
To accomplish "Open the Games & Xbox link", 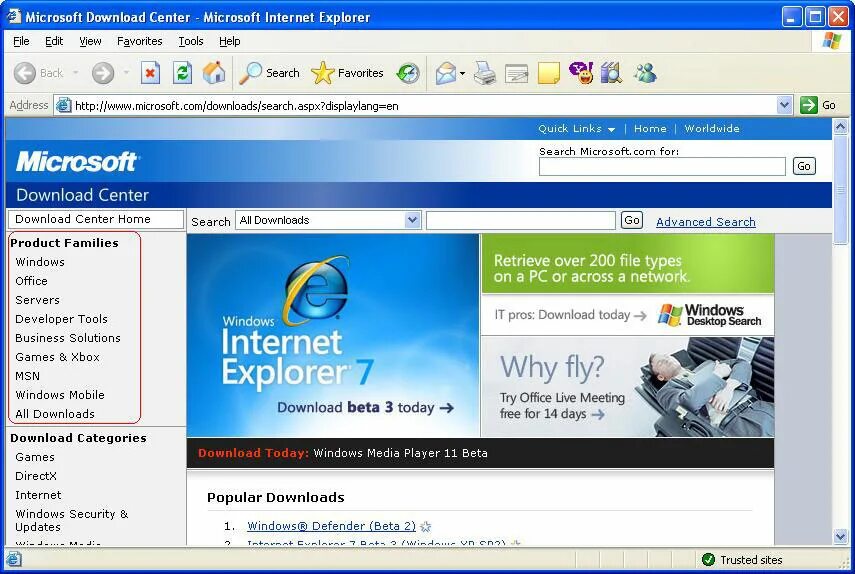I will coord(57,357).
